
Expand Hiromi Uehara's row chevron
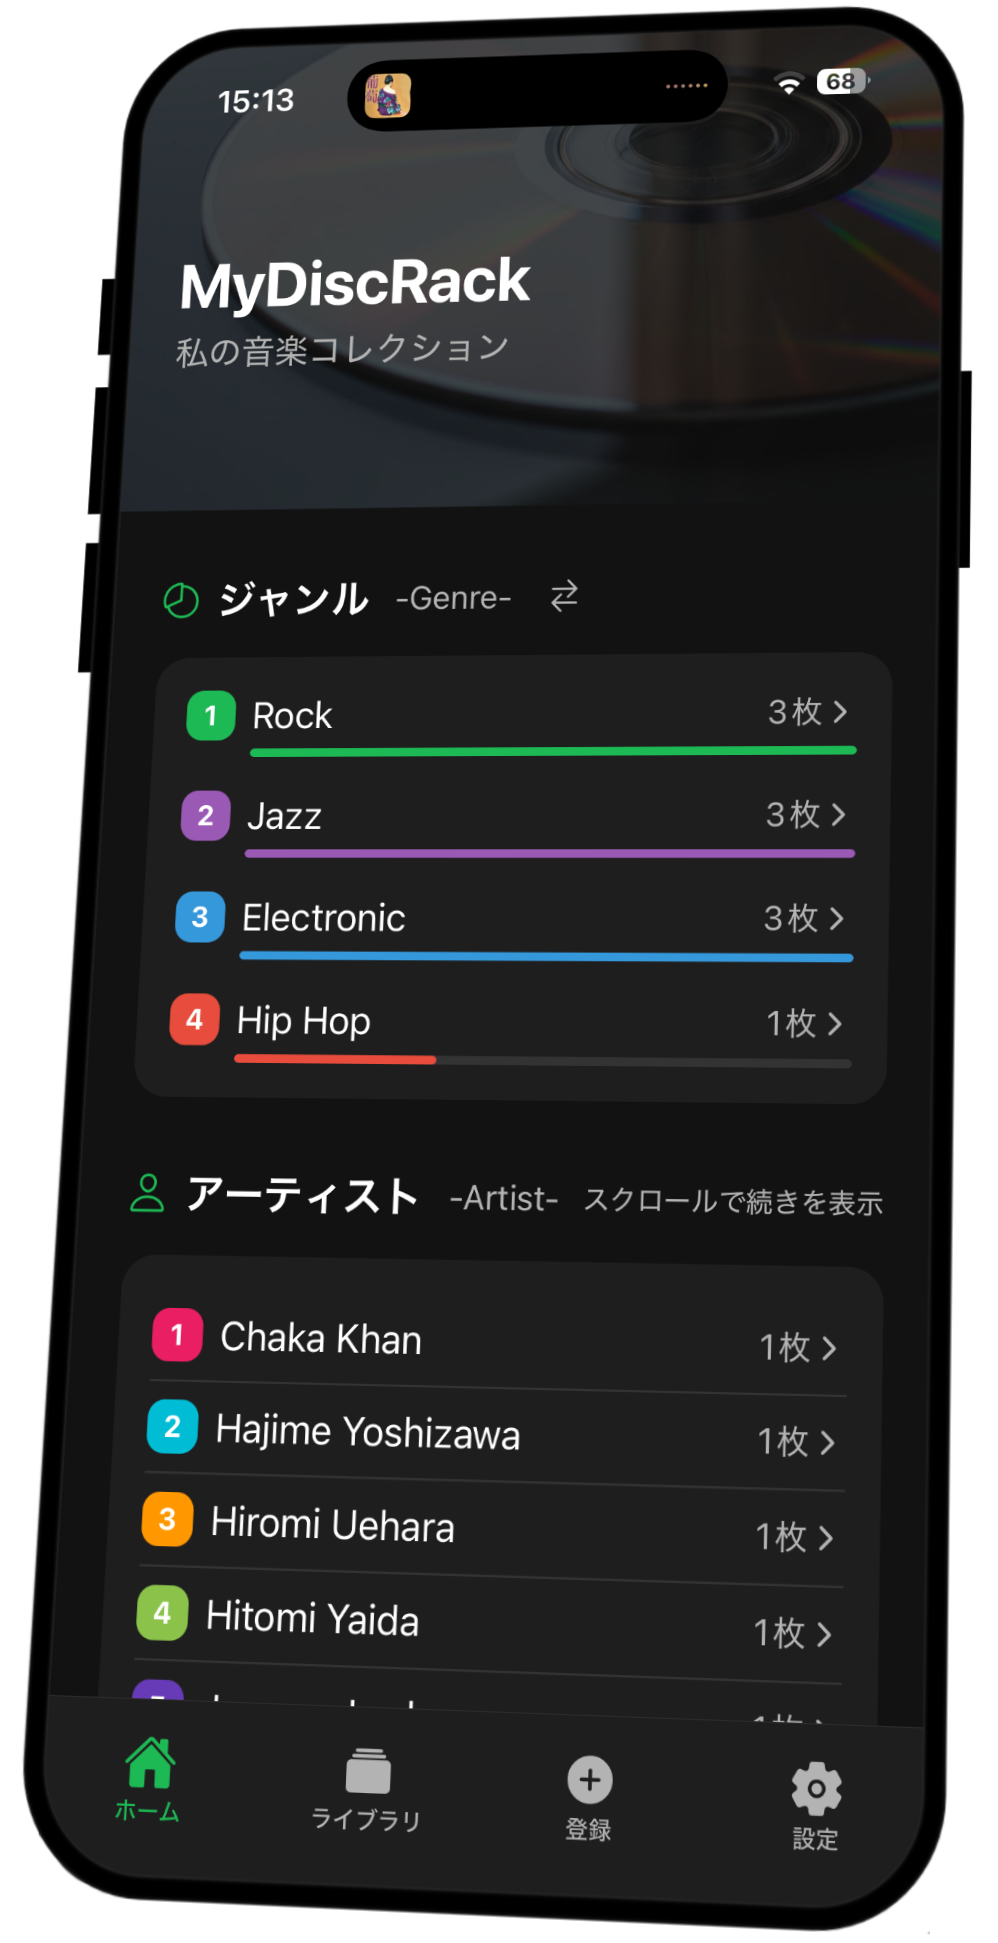tap(826, 1535)
